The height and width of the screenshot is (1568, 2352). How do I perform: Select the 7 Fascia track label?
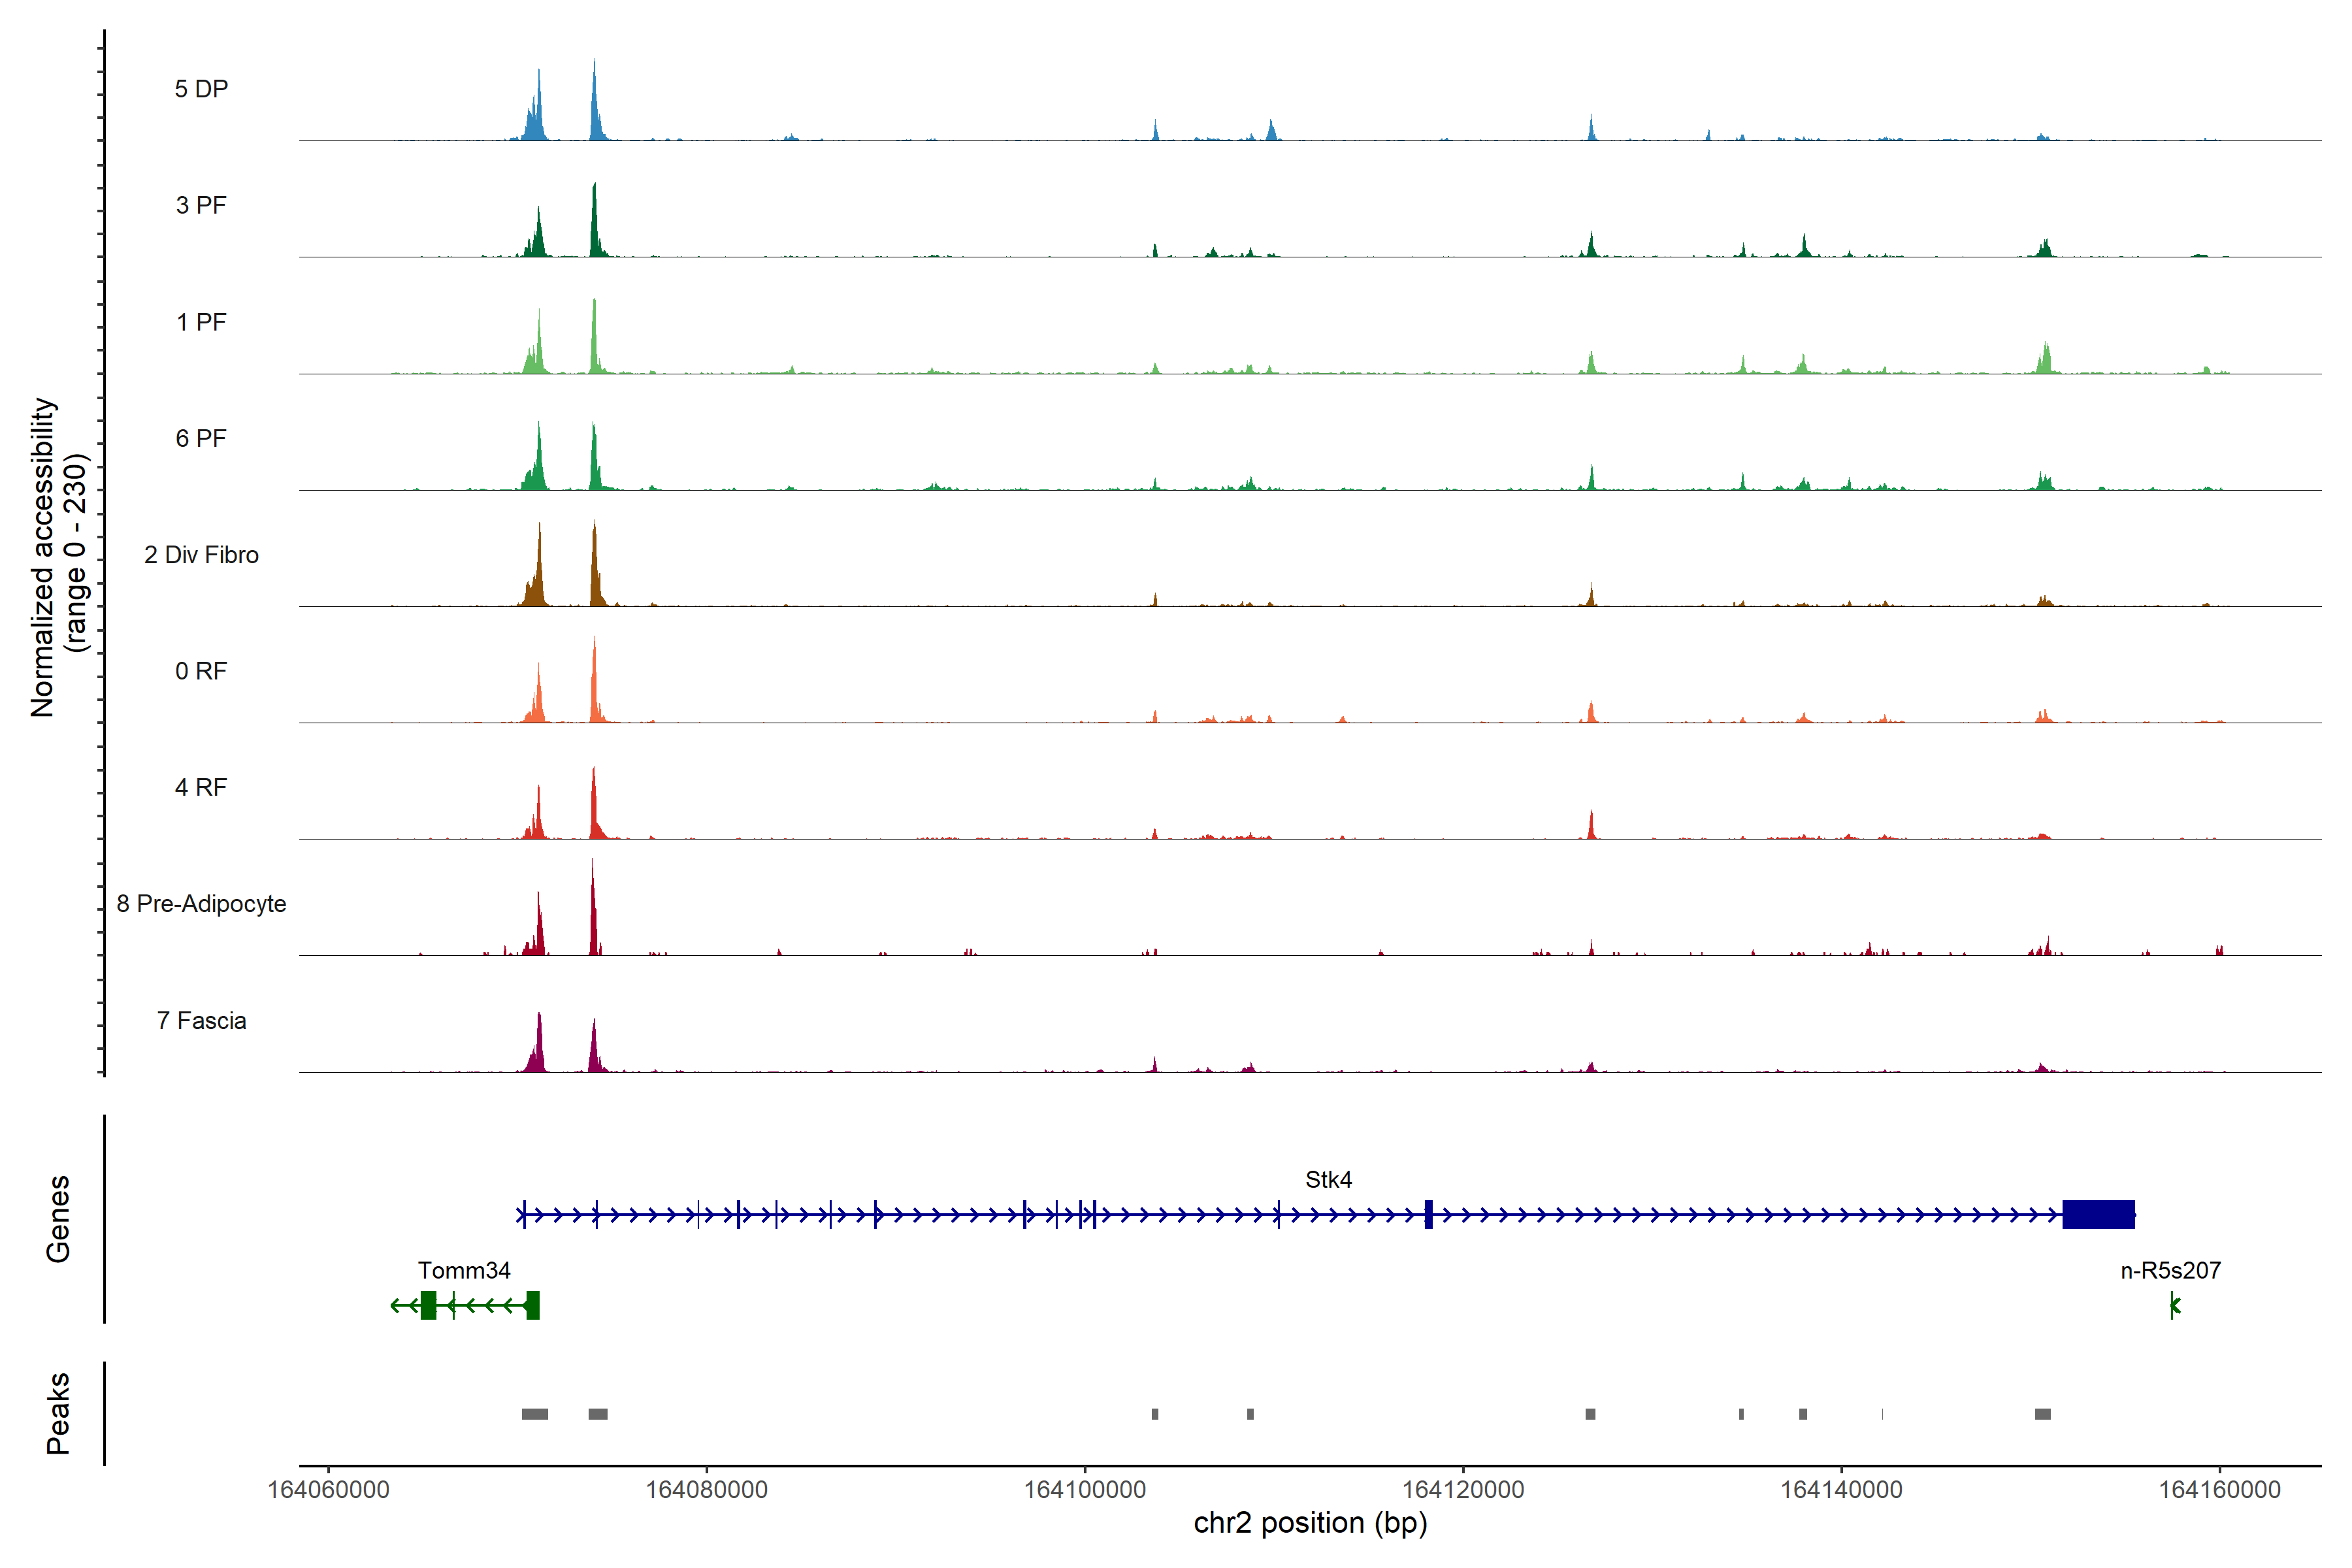coord(201,1021)
